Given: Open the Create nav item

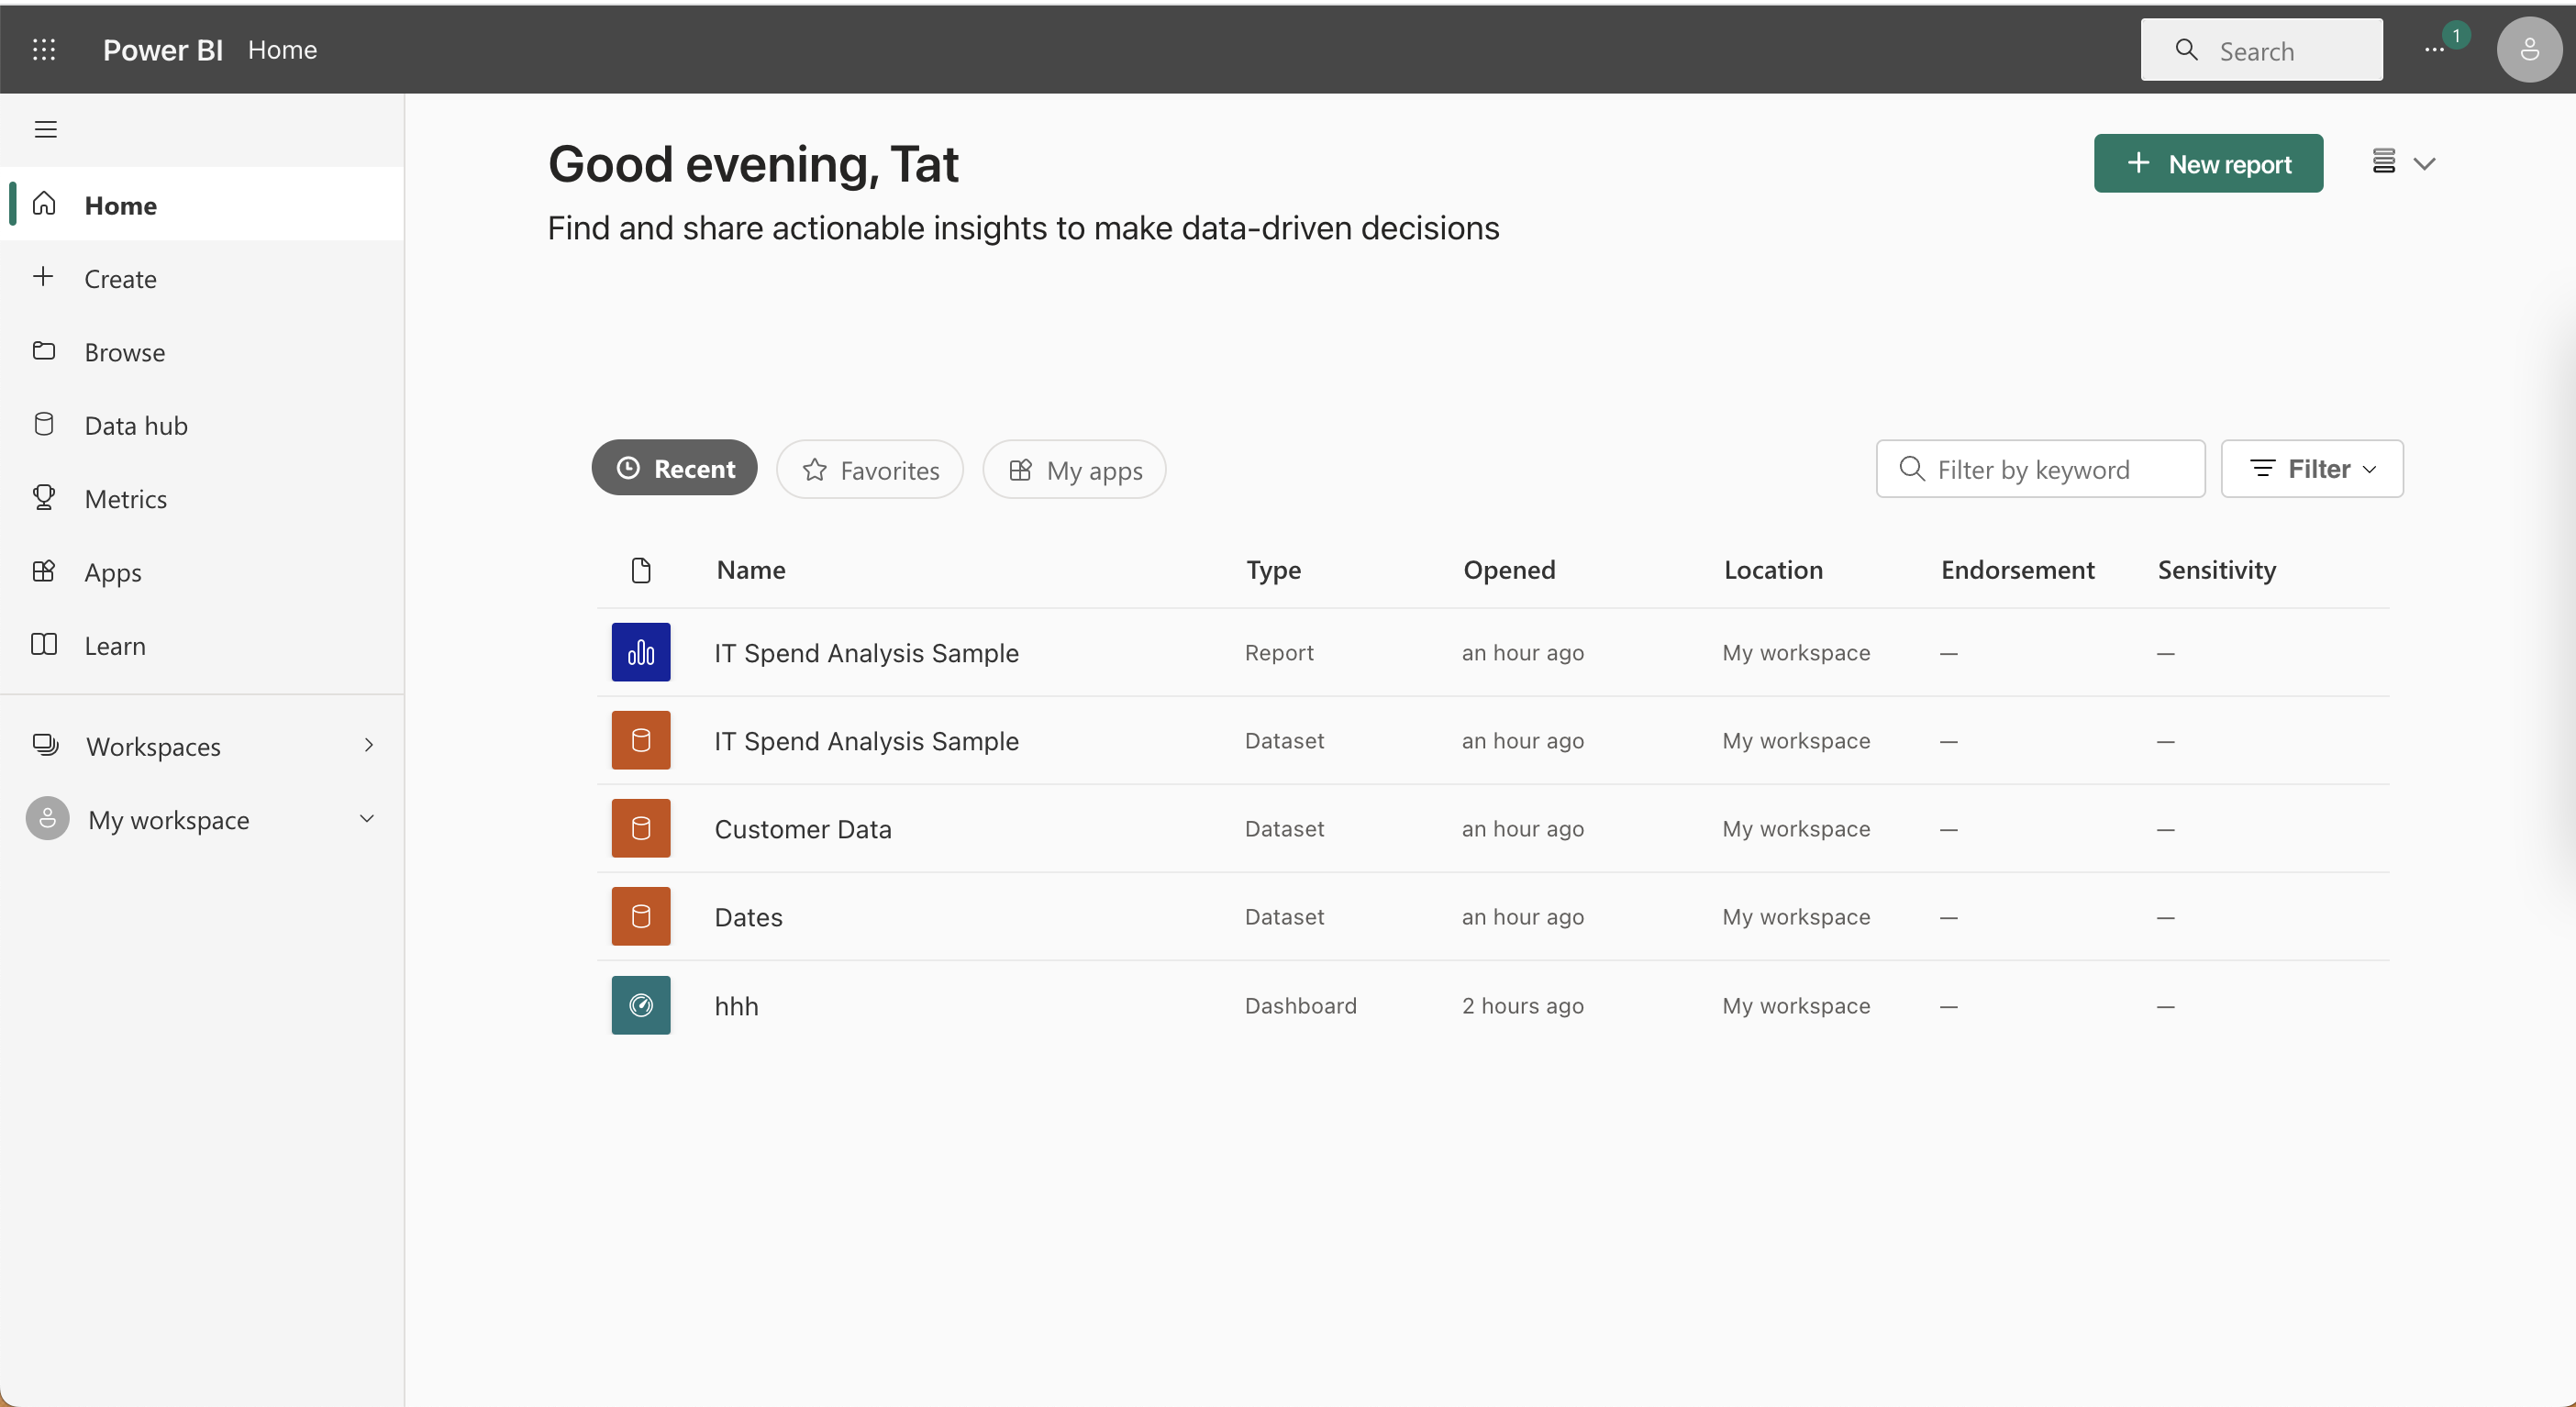Looking at the screenshot, I should click(x=202, y=278).
